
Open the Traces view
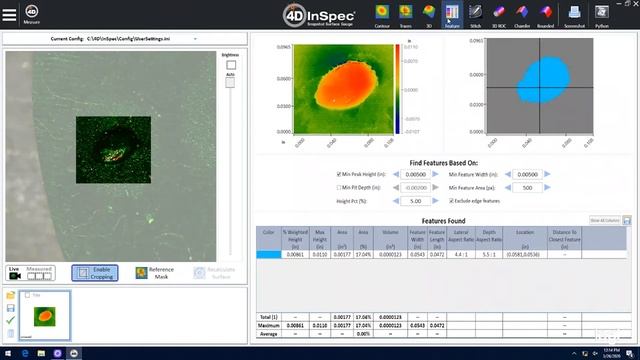(x=405, y=15)
